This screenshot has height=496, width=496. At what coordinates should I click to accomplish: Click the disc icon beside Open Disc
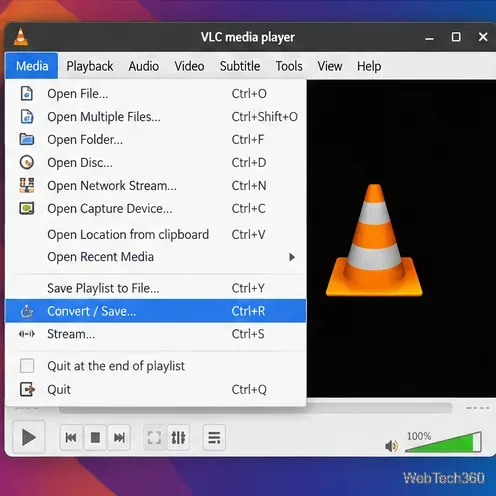click(x=27, y=162)
